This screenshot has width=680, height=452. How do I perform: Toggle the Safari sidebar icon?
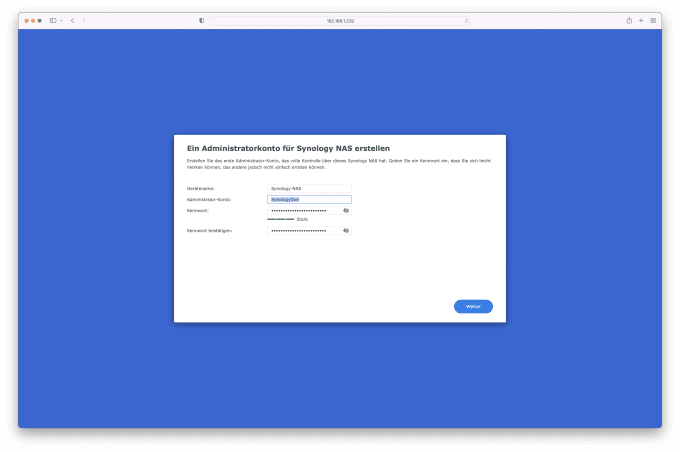pos(53,20)
